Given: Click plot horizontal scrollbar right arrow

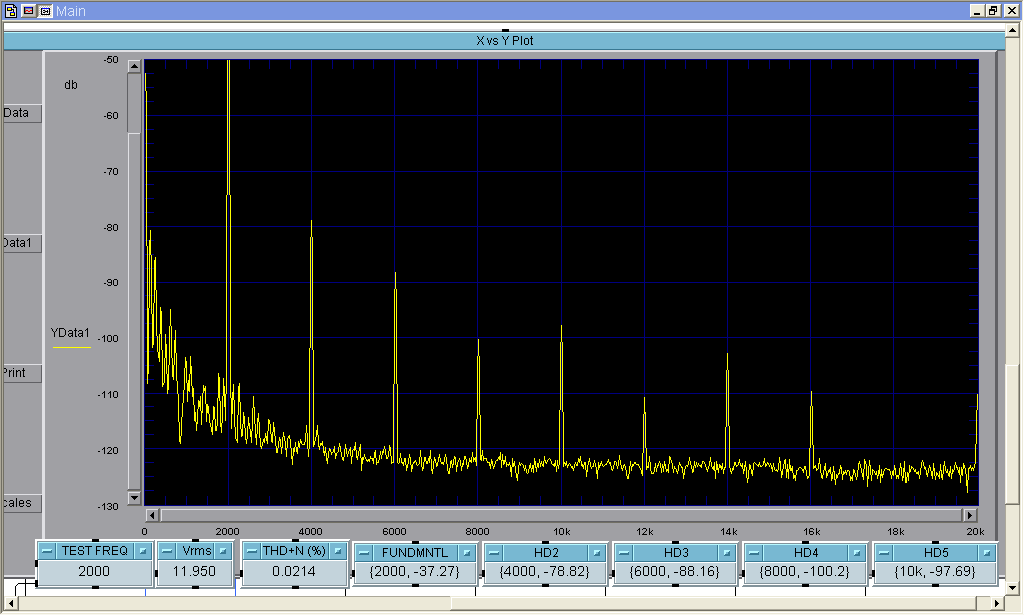Looking at the screenshot, I should [x=970, y=515].
